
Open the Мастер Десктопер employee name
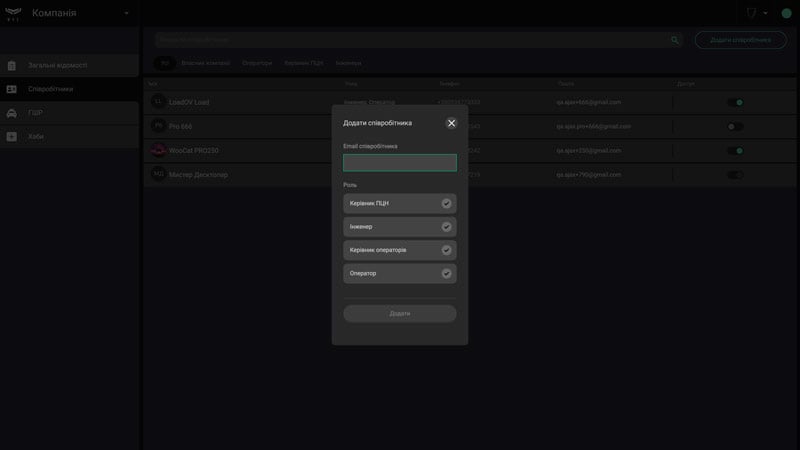pyautogui.click(x=198, y=175)
